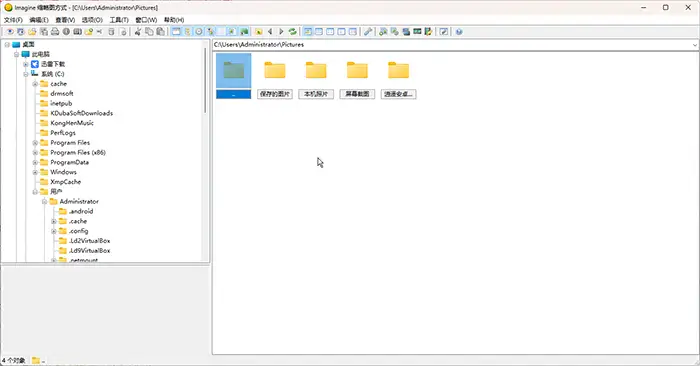700x366 pixels.
Task: Toggle the folder tree panel toolbar button
Action: tap(176, 32)
